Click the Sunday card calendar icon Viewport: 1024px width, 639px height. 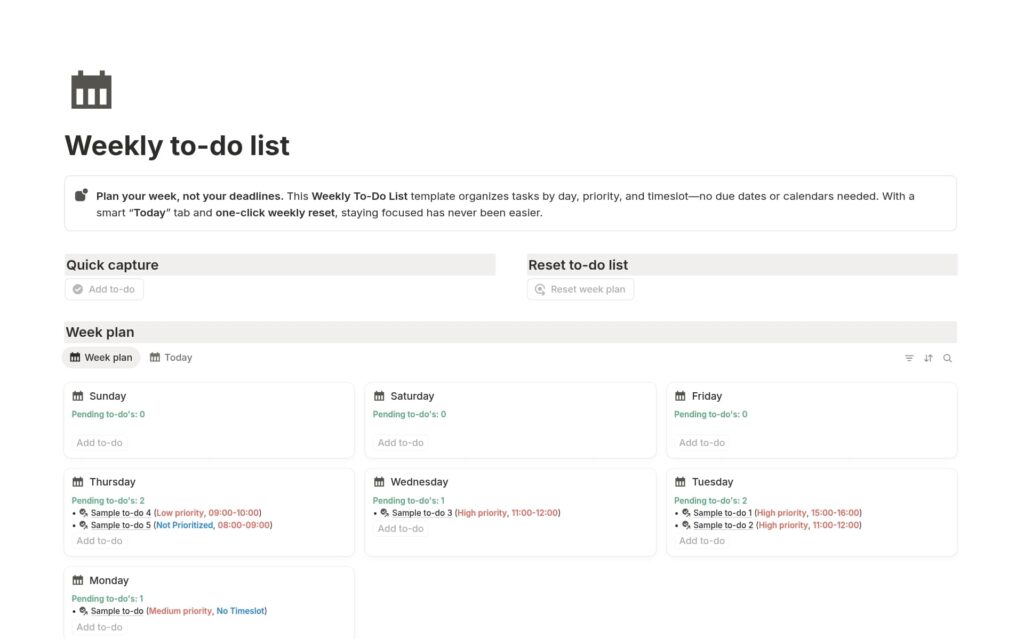point(78,396)
